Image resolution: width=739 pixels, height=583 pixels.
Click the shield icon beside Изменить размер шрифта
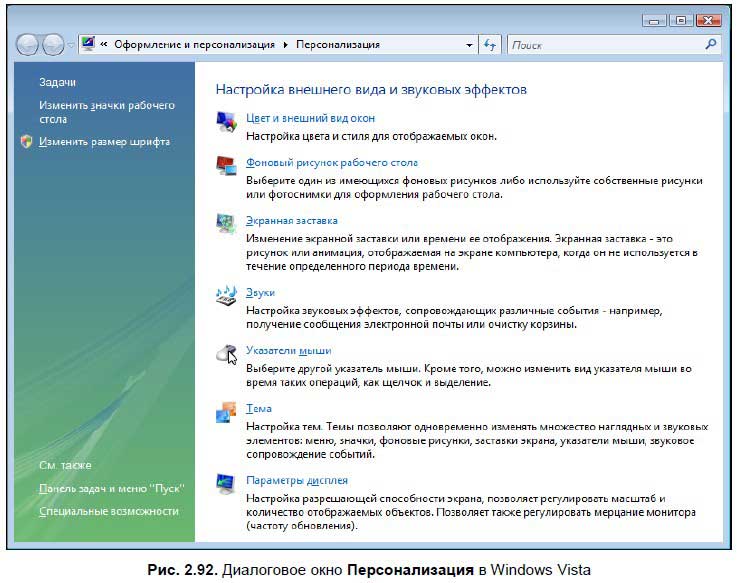click(26, 141)
